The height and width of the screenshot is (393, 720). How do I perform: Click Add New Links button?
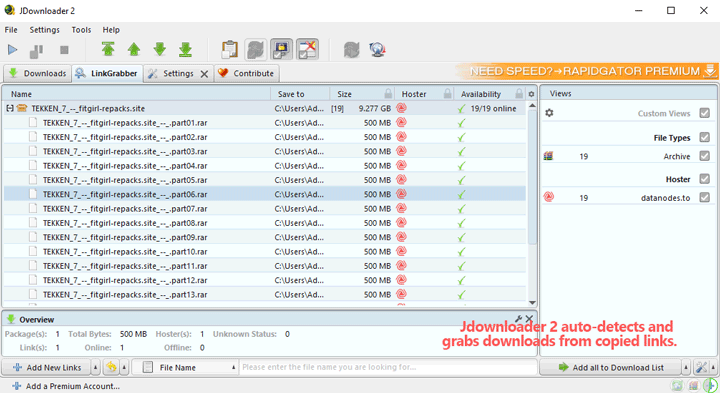(x=47, y=367)
